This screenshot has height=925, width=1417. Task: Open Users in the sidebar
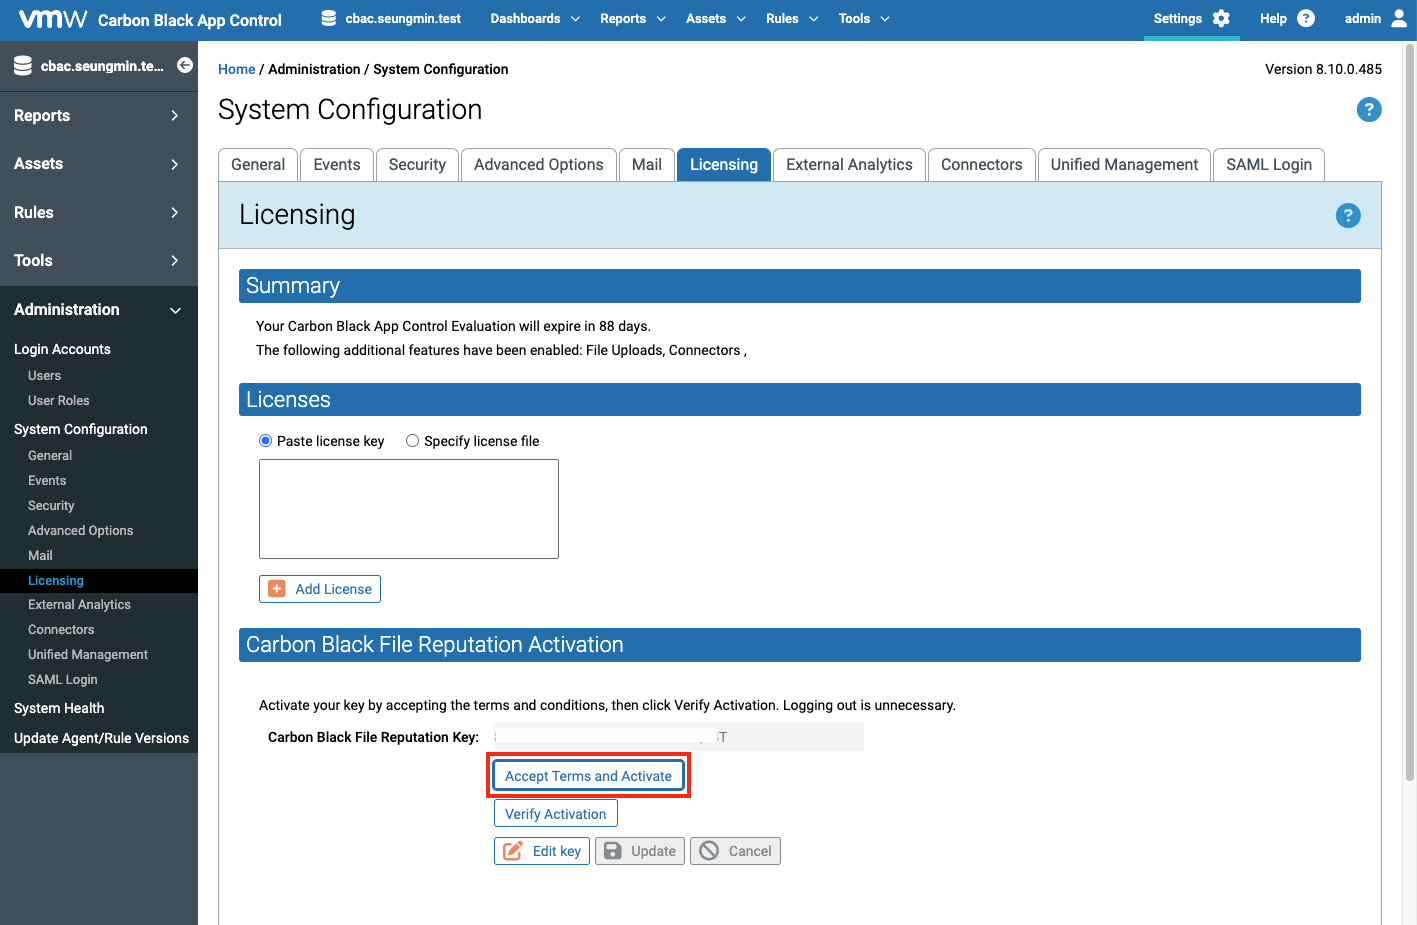click(x=44, y=376)
